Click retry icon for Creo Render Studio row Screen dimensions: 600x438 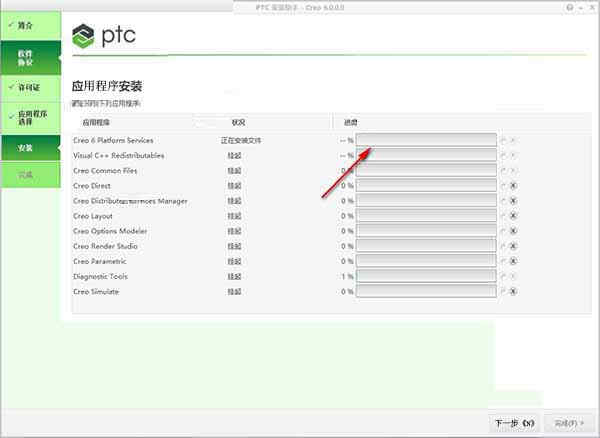click(504, 246)
